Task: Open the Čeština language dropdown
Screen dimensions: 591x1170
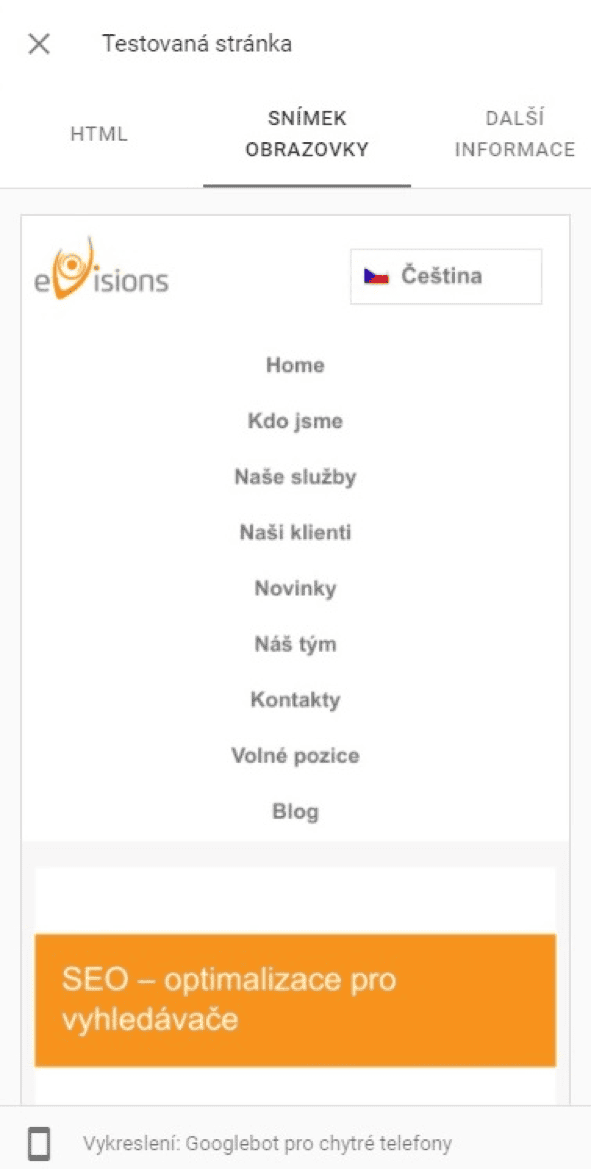Action: pyautogui.click(x=446, y=277)
